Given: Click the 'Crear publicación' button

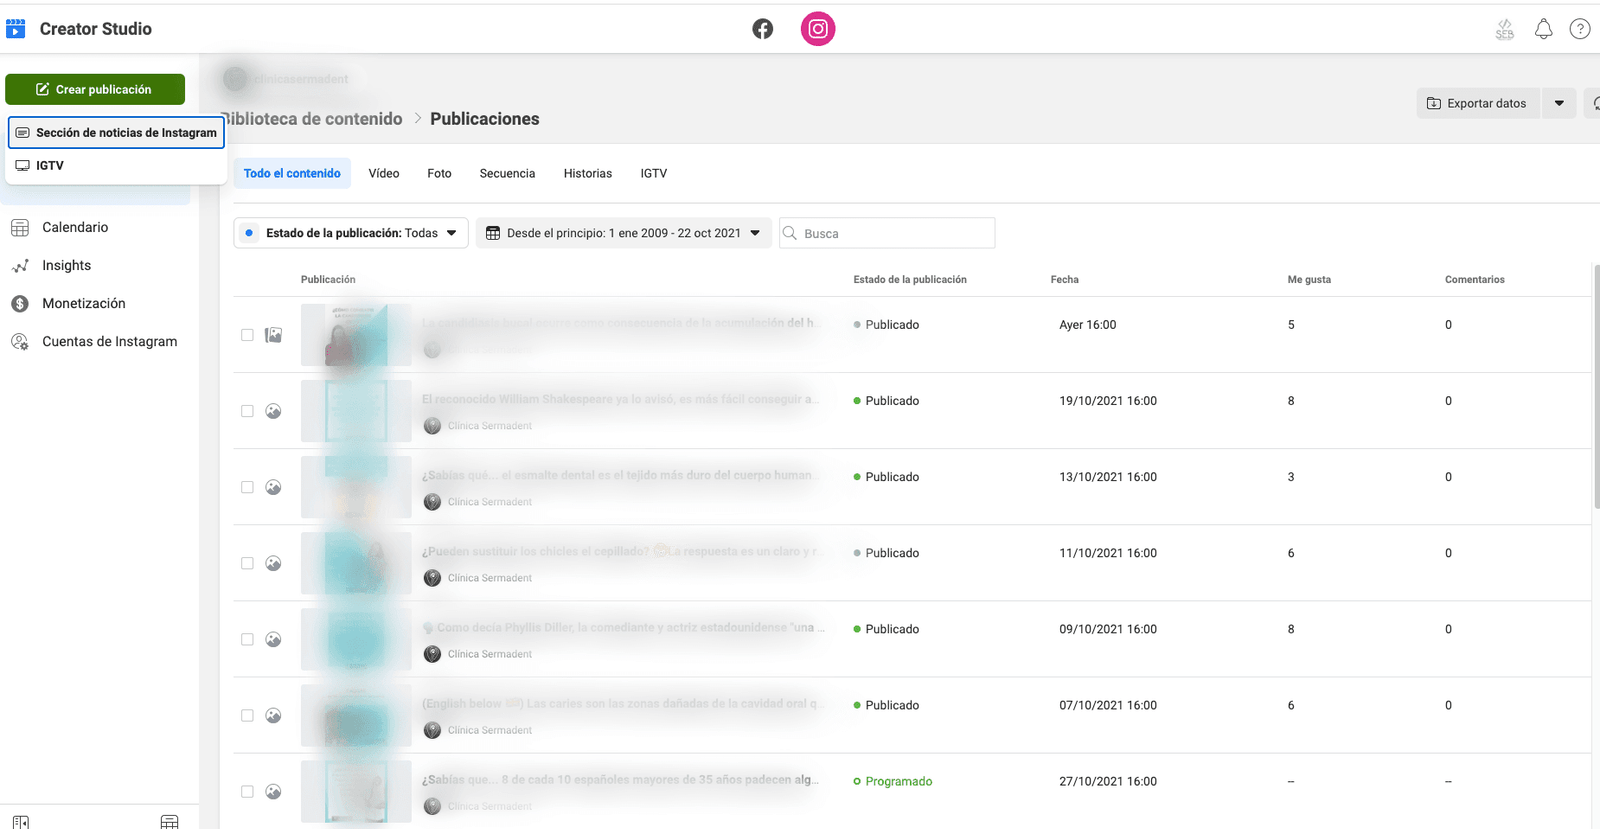Looking at the screenshot, I should 95,89.
